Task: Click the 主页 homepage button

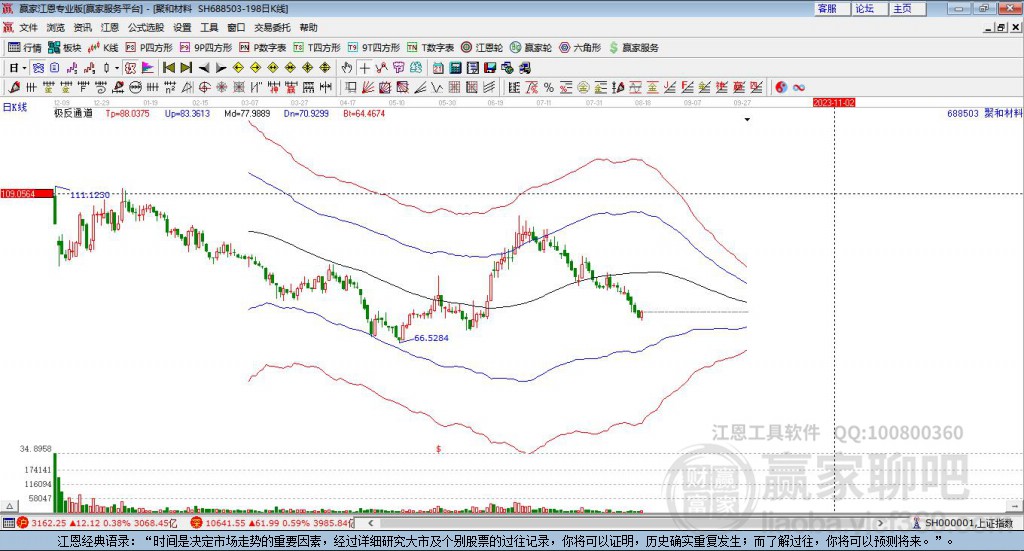Action: (908, 8)
